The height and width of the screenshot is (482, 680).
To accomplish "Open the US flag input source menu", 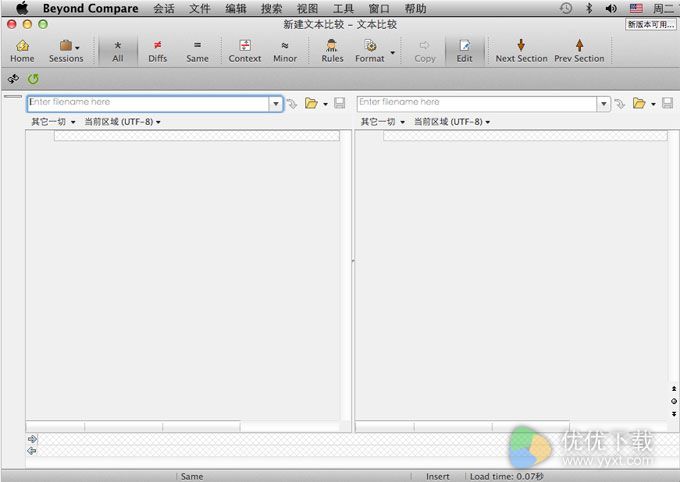I will (x=636, y=8).
